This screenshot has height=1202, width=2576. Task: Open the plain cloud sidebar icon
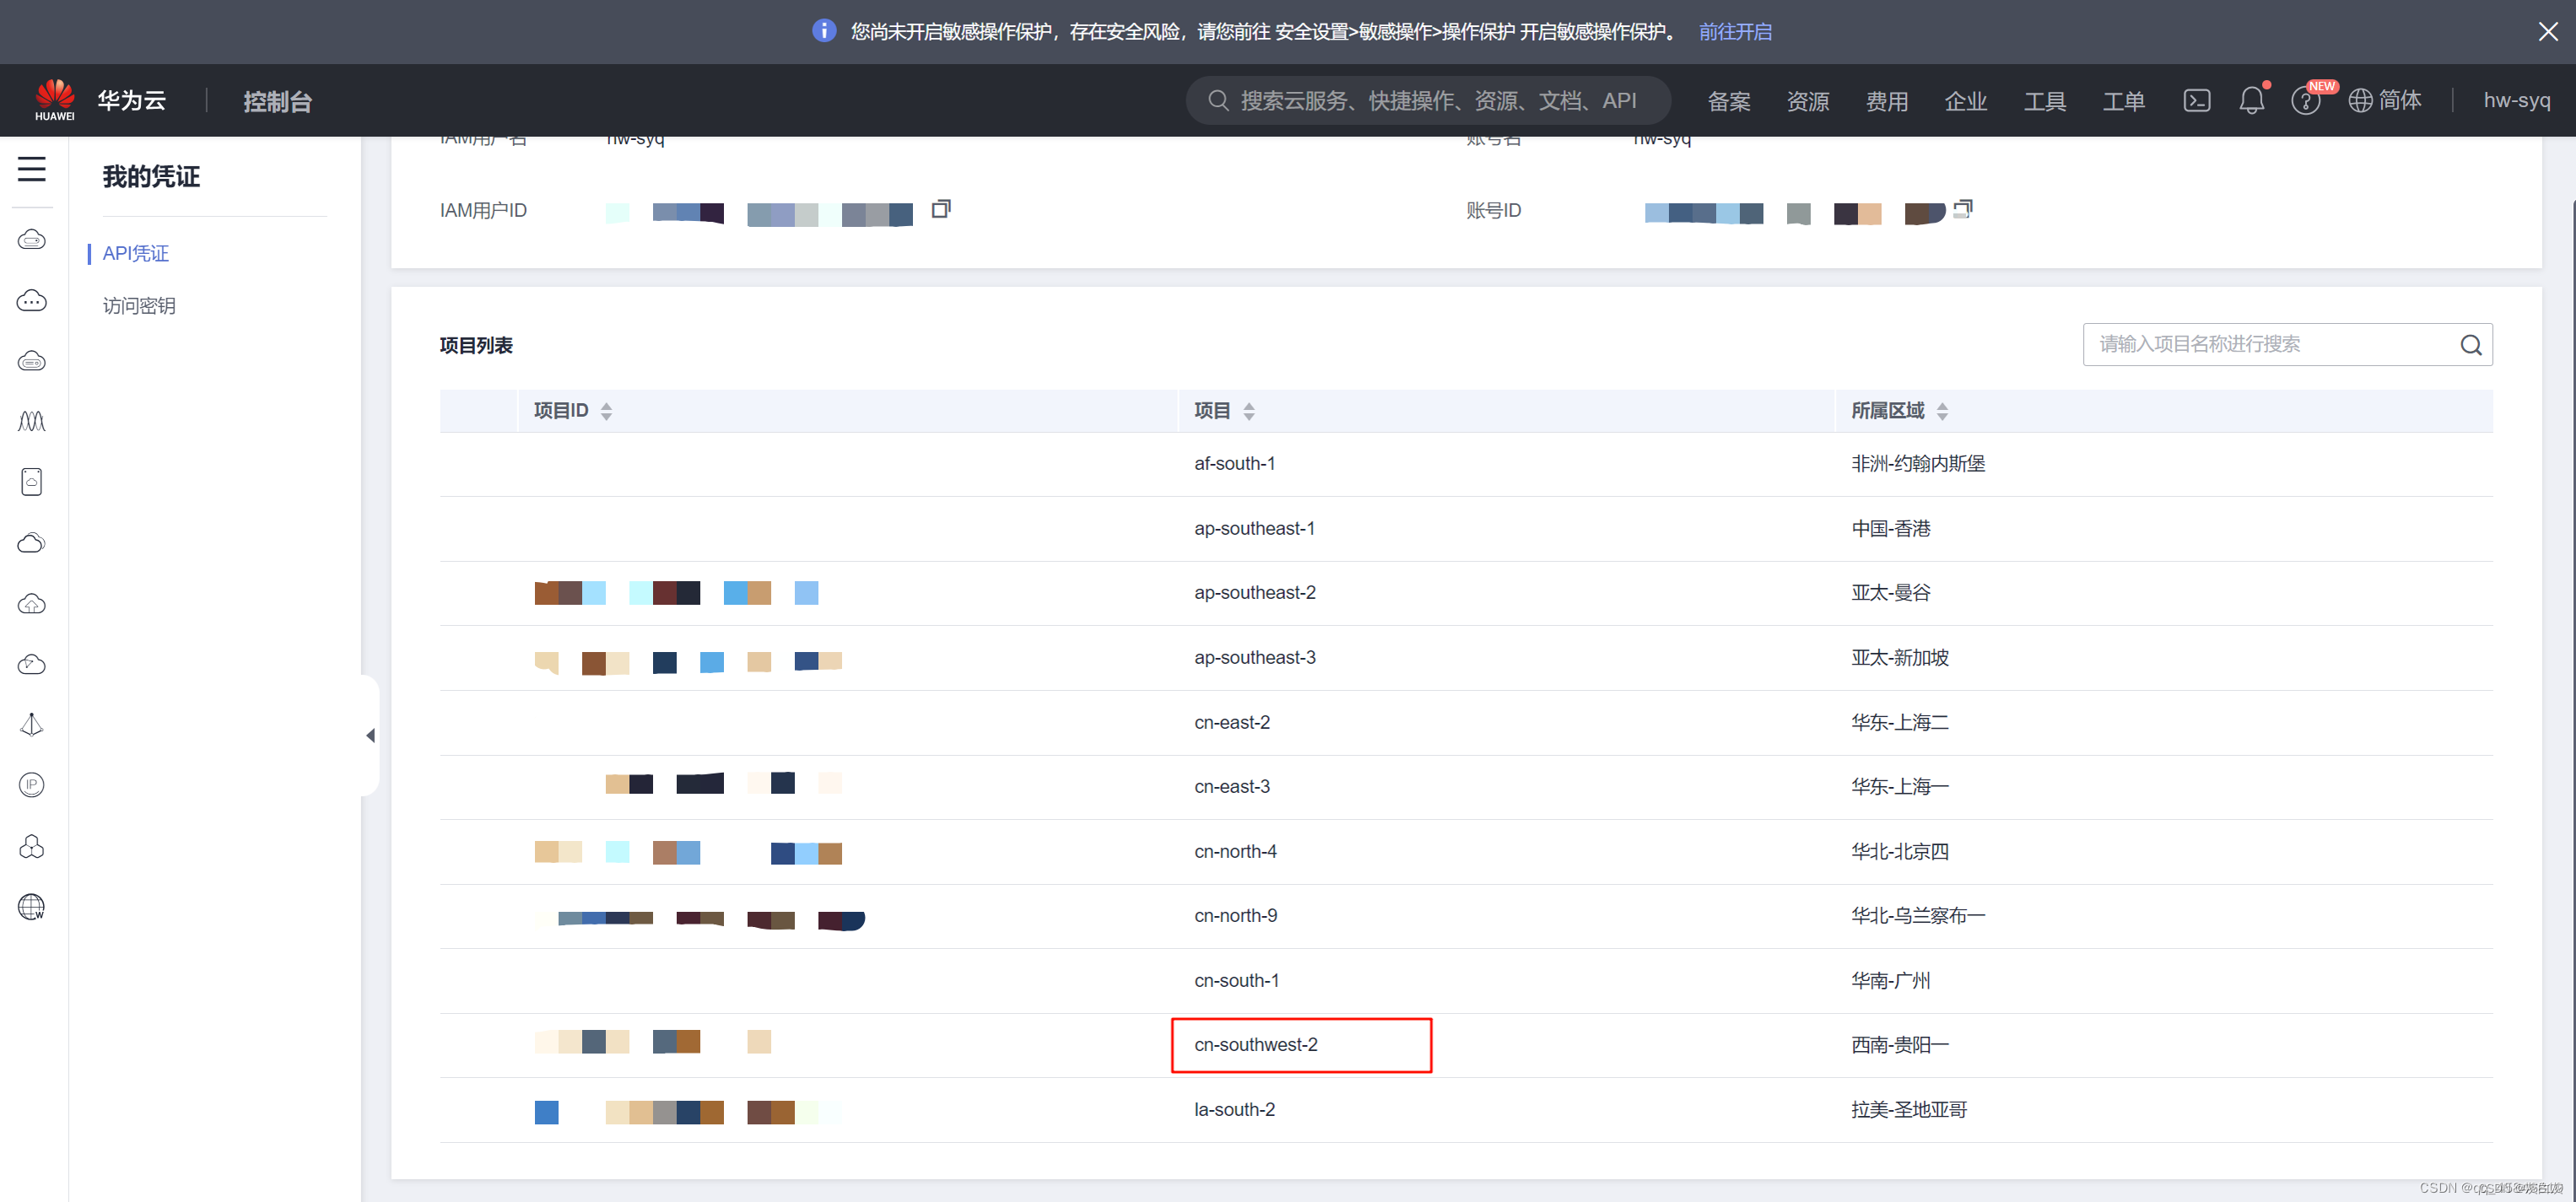click(32, 543)
